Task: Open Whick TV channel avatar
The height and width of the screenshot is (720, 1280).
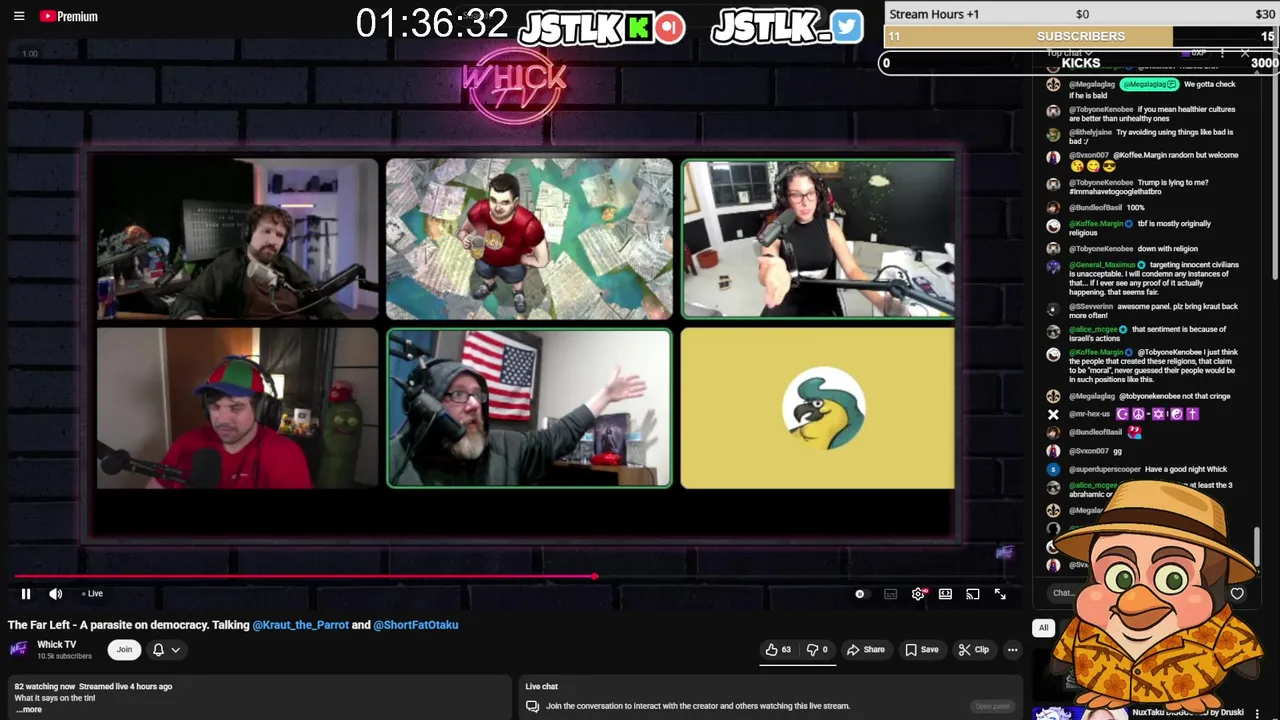Action: pyautogui.click(x=19, y=649)
